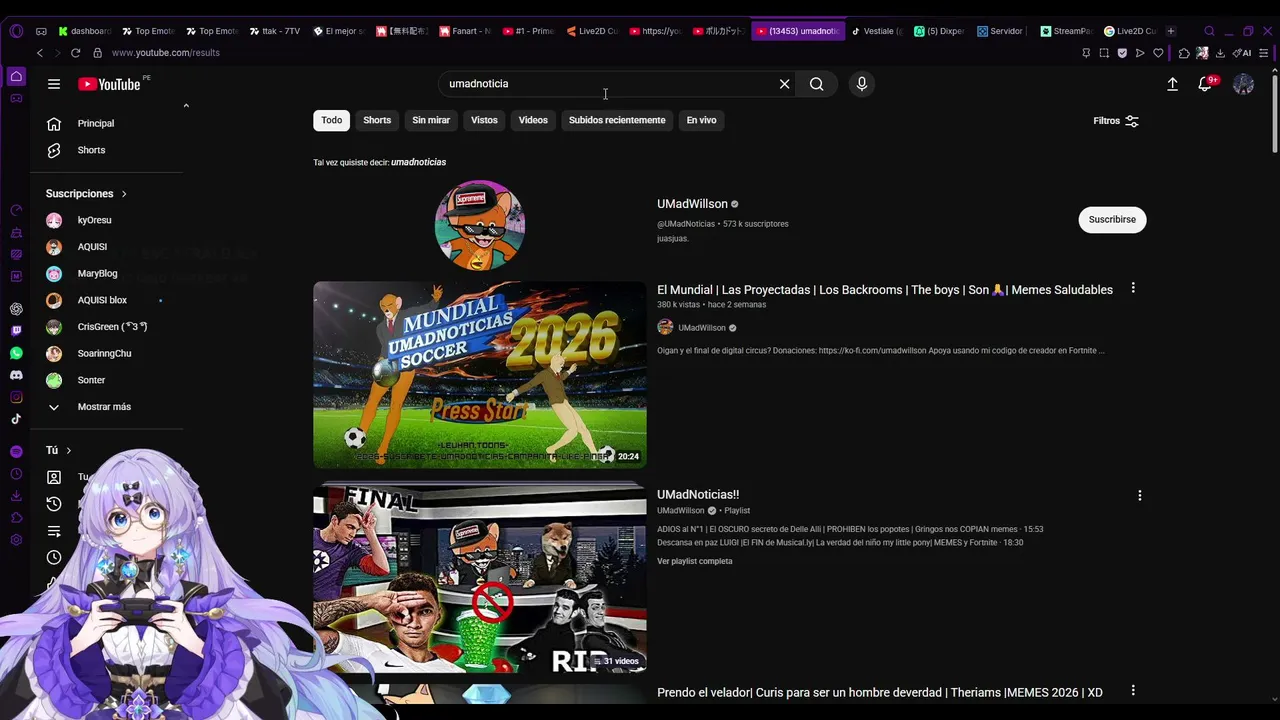
Task: Open Ver playlist completa link
Action: [695, 561]
